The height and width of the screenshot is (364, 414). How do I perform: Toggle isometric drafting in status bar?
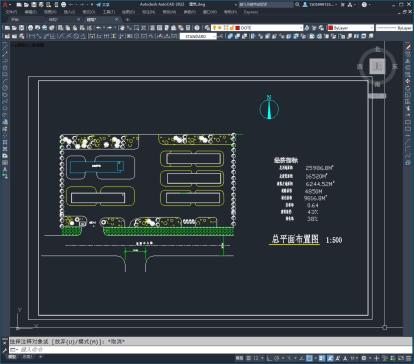click(x=289, y=358)
